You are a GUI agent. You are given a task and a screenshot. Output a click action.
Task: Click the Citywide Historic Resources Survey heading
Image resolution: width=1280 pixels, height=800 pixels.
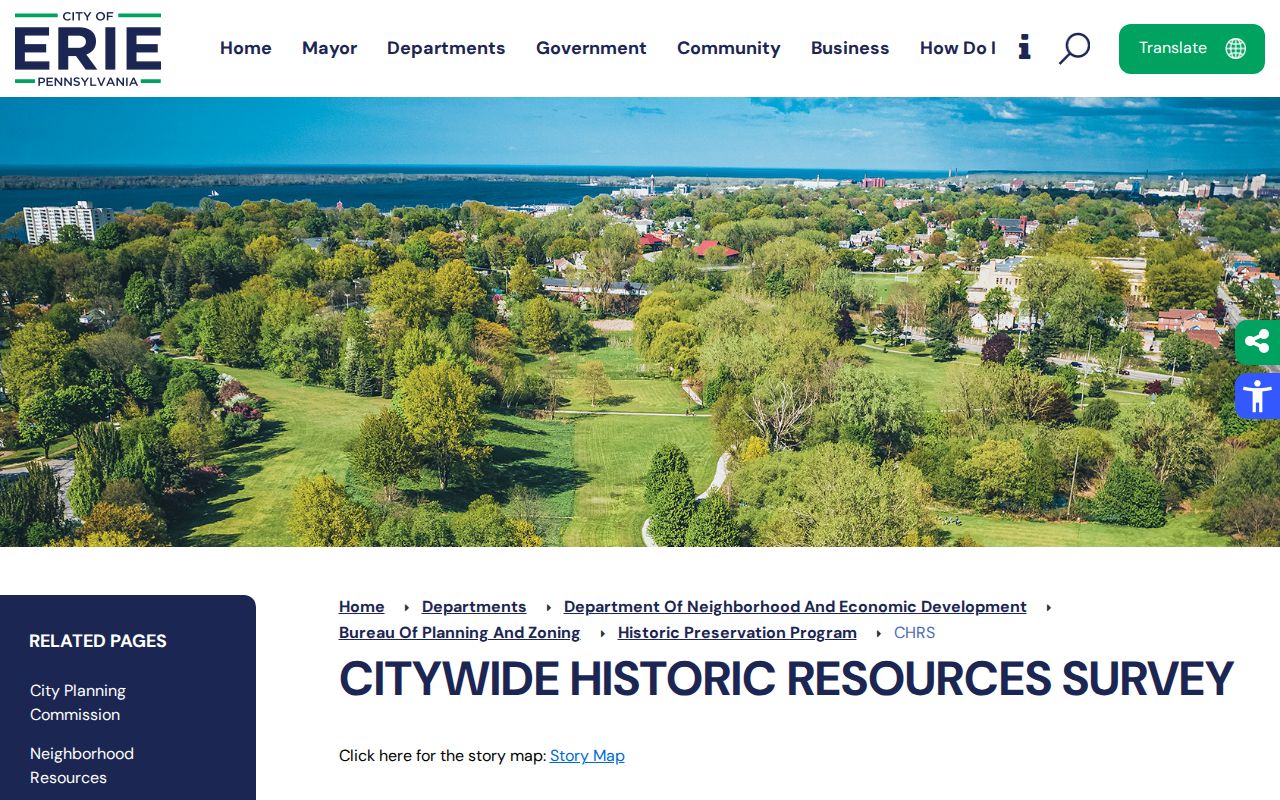(x=786, y=679)
